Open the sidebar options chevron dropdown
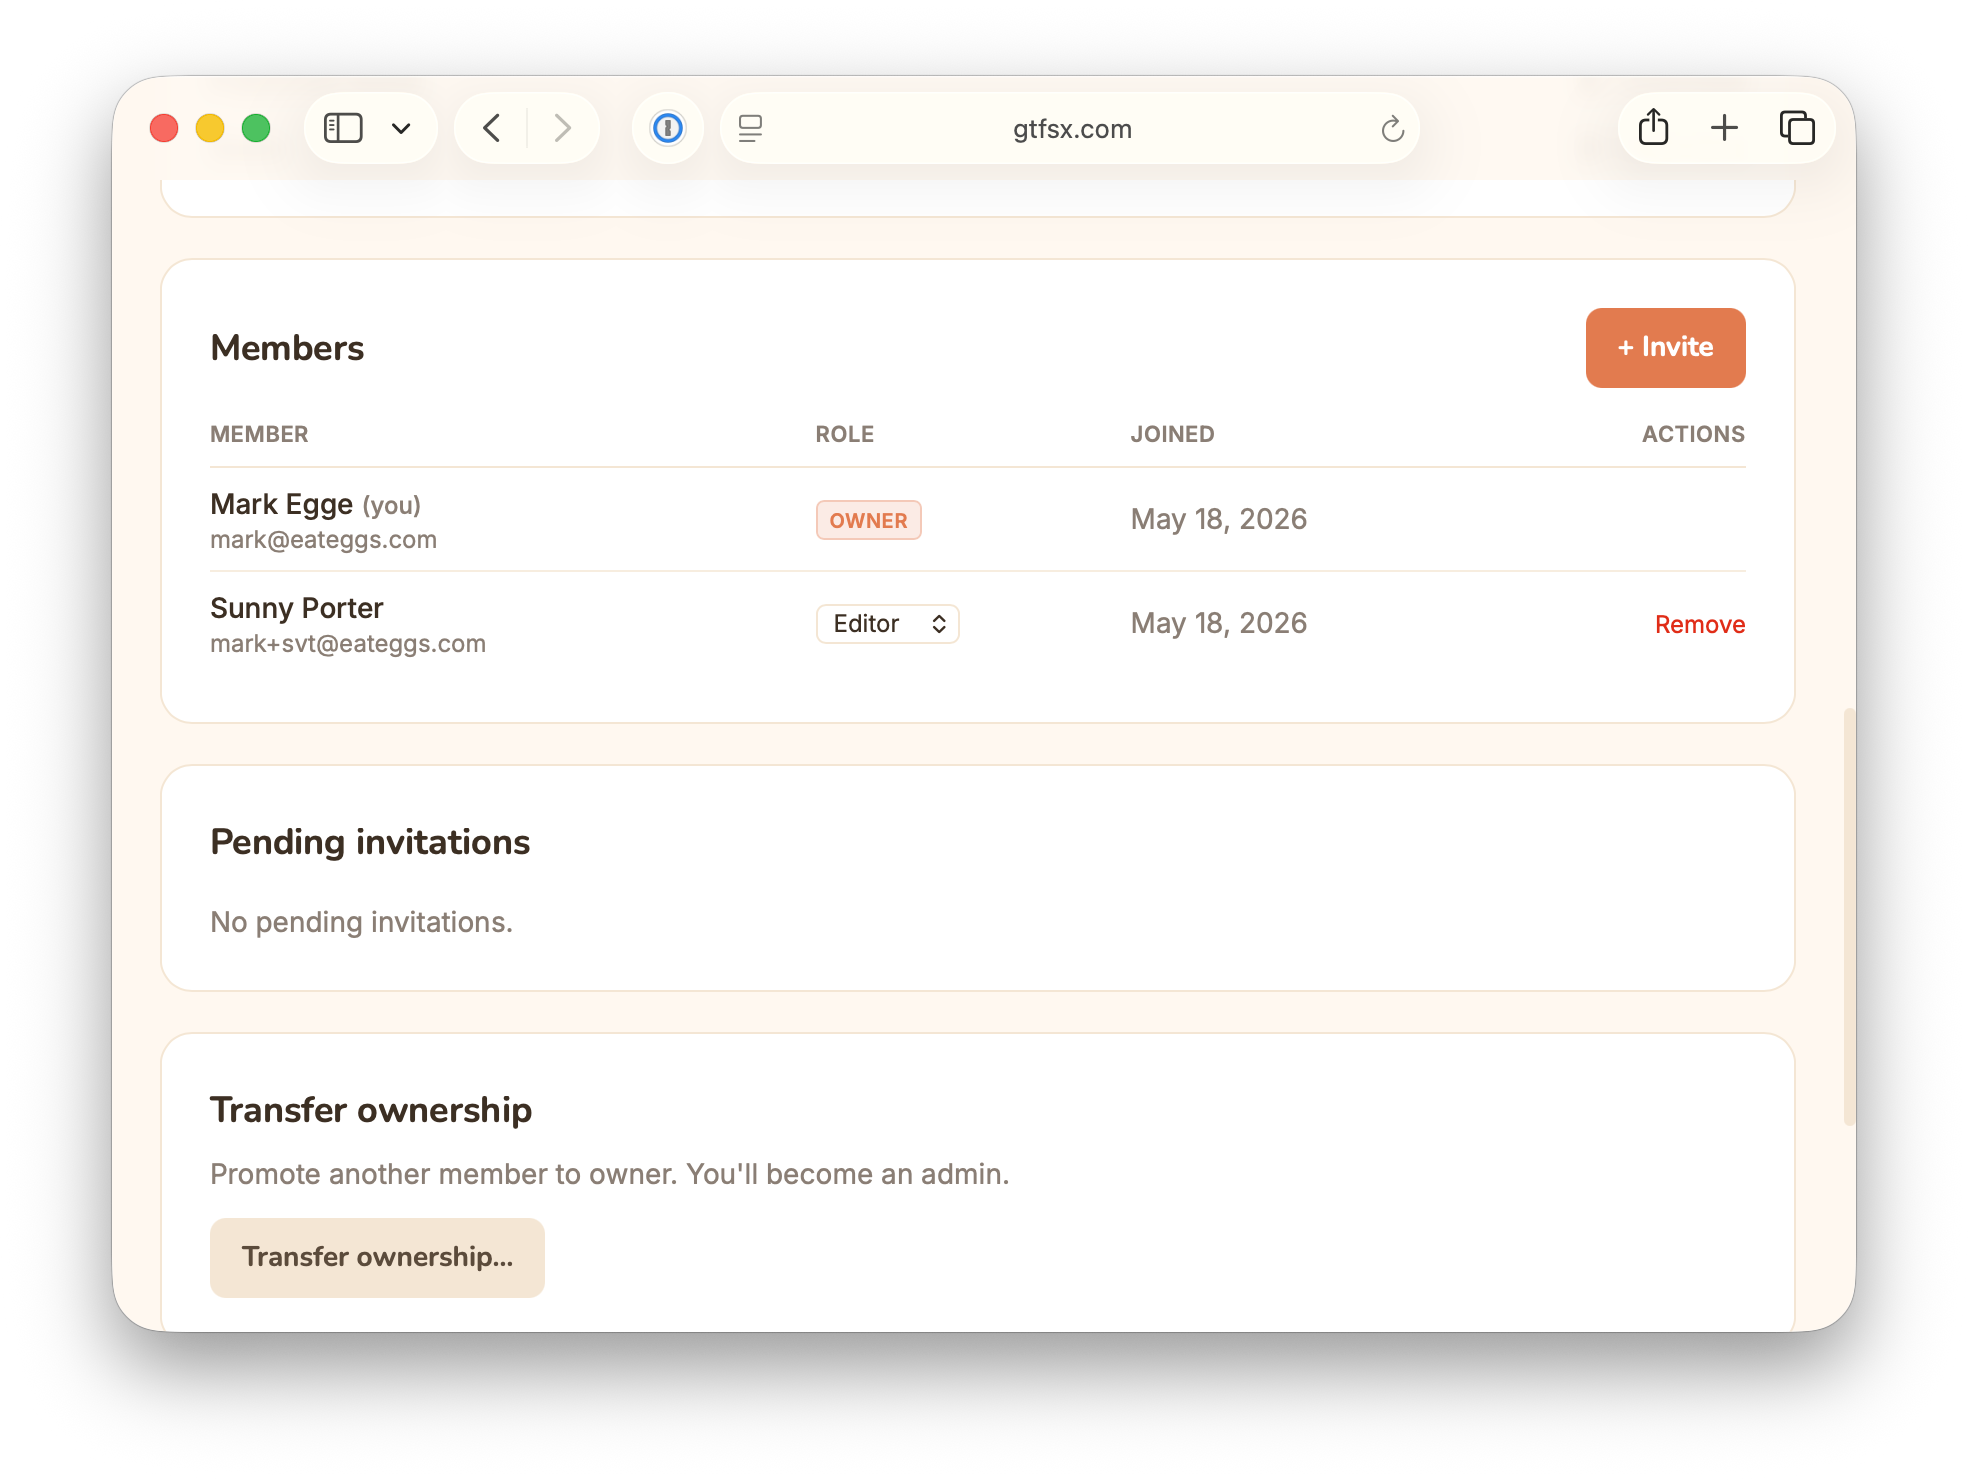Screen dimensions: 1968x1480 click(x=401, y=128)
